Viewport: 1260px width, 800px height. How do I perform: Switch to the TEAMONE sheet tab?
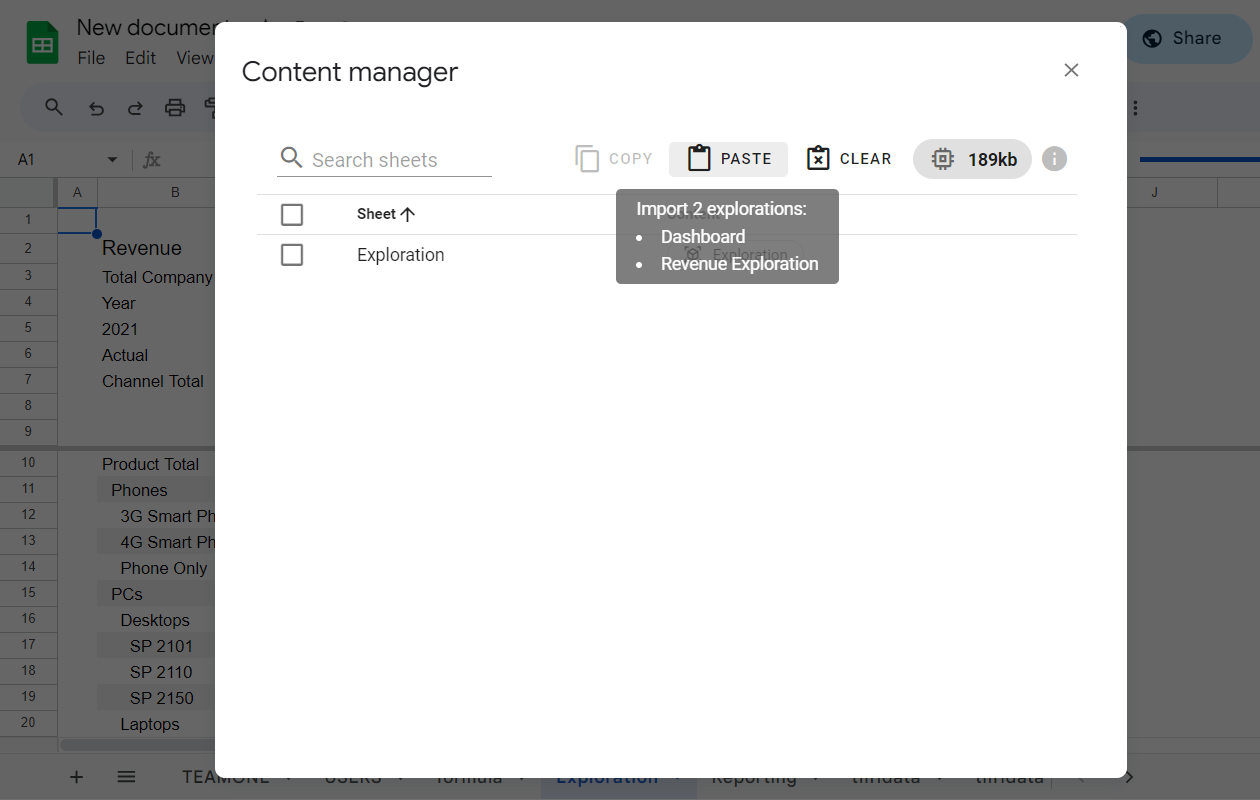pyautogui.click(x=226, y=777)
